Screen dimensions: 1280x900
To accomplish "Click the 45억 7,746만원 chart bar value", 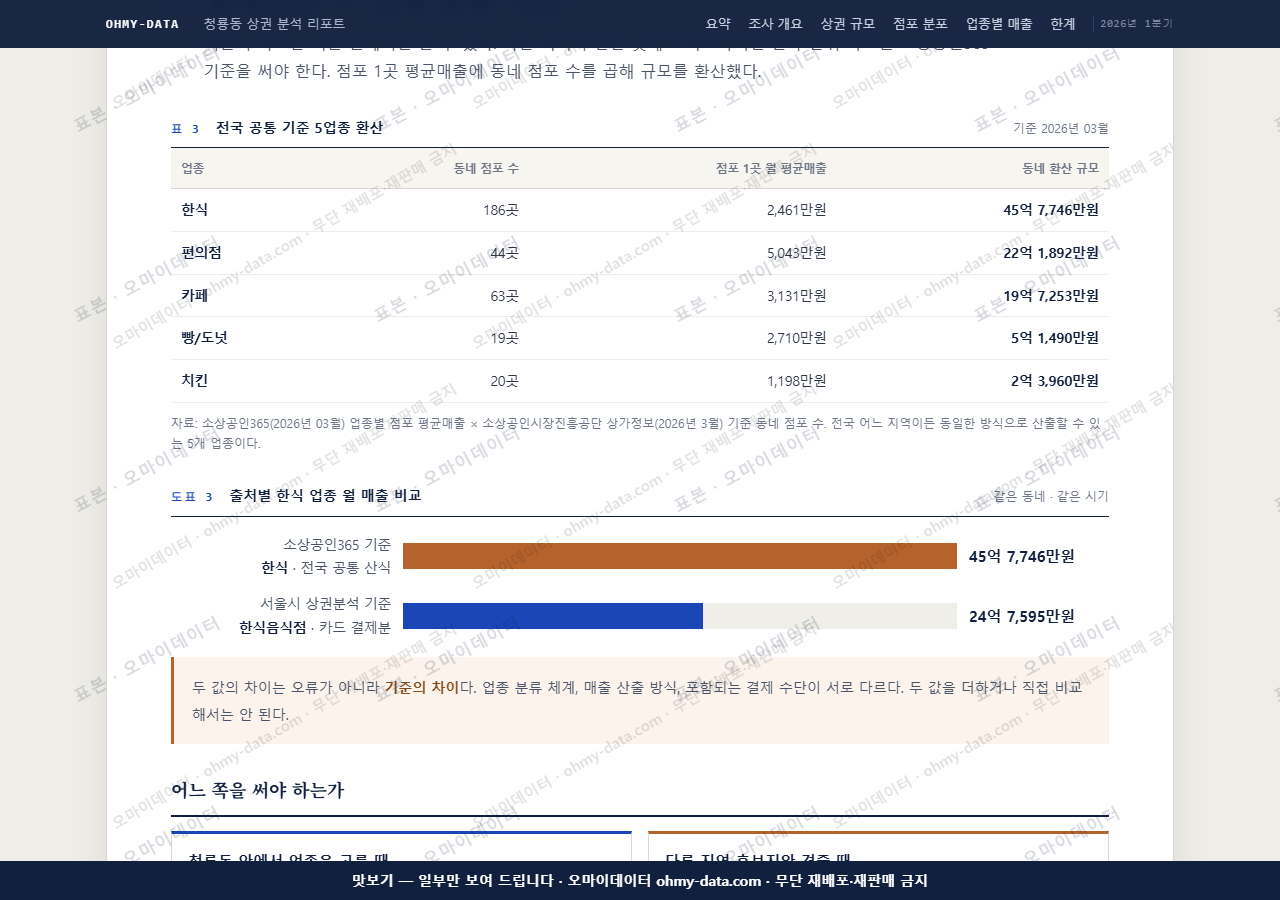I will 1022,557.
